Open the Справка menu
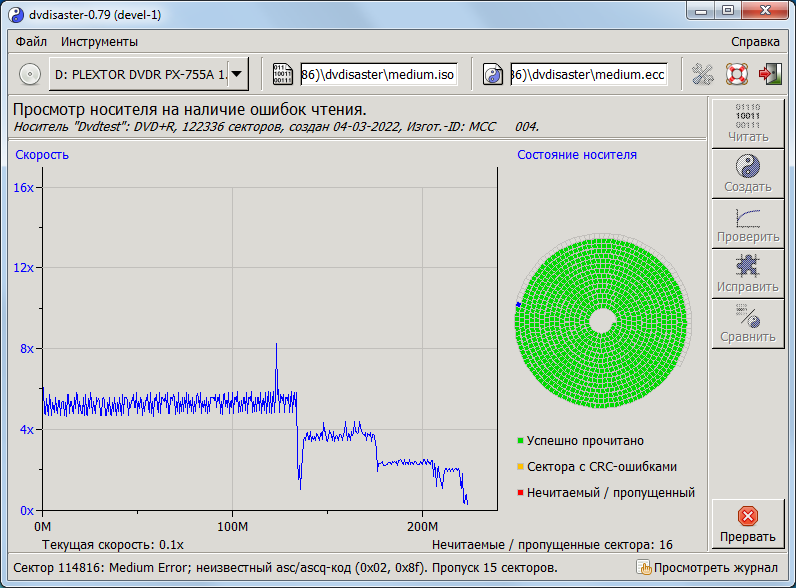This screenshot has width=796, height=588. [755, 42]
